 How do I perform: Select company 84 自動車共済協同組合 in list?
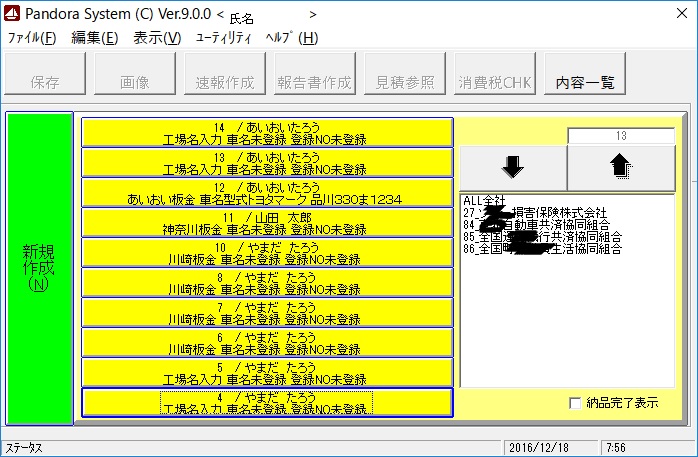coord(535,225)
